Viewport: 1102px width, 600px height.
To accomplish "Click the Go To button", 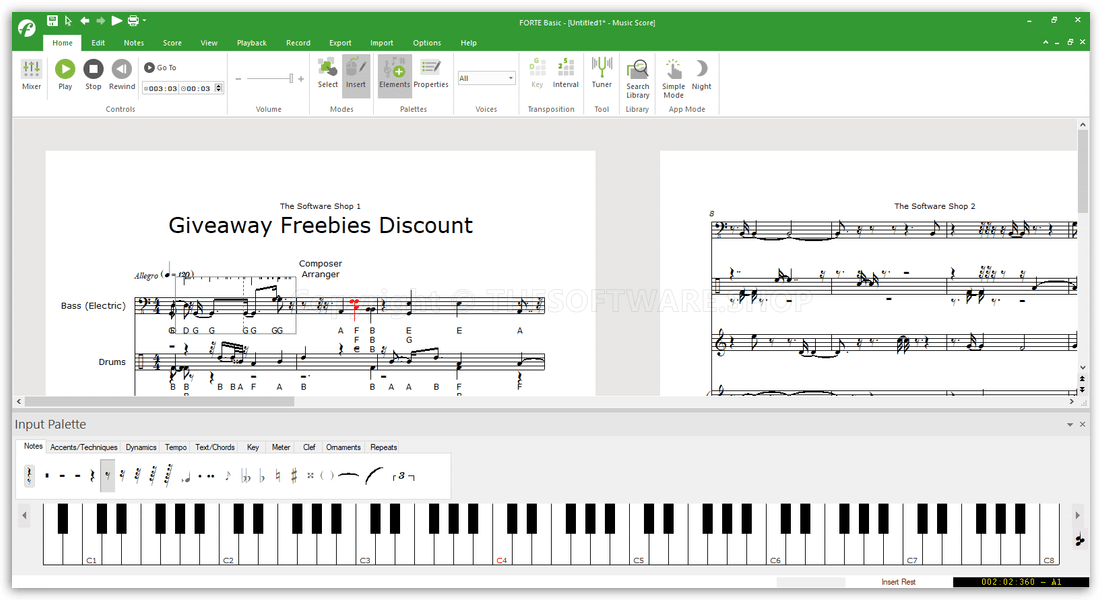I will pyautogui.click(x=160, y=68).
